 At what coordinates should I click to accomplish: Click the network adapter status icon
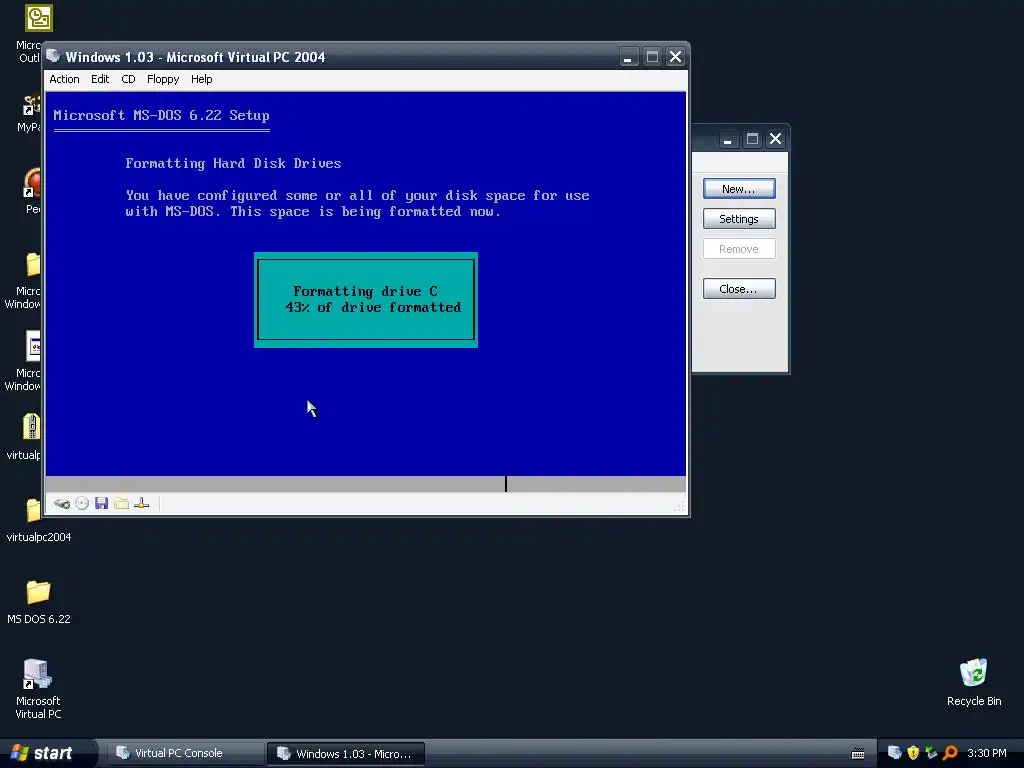click(142, 503)
